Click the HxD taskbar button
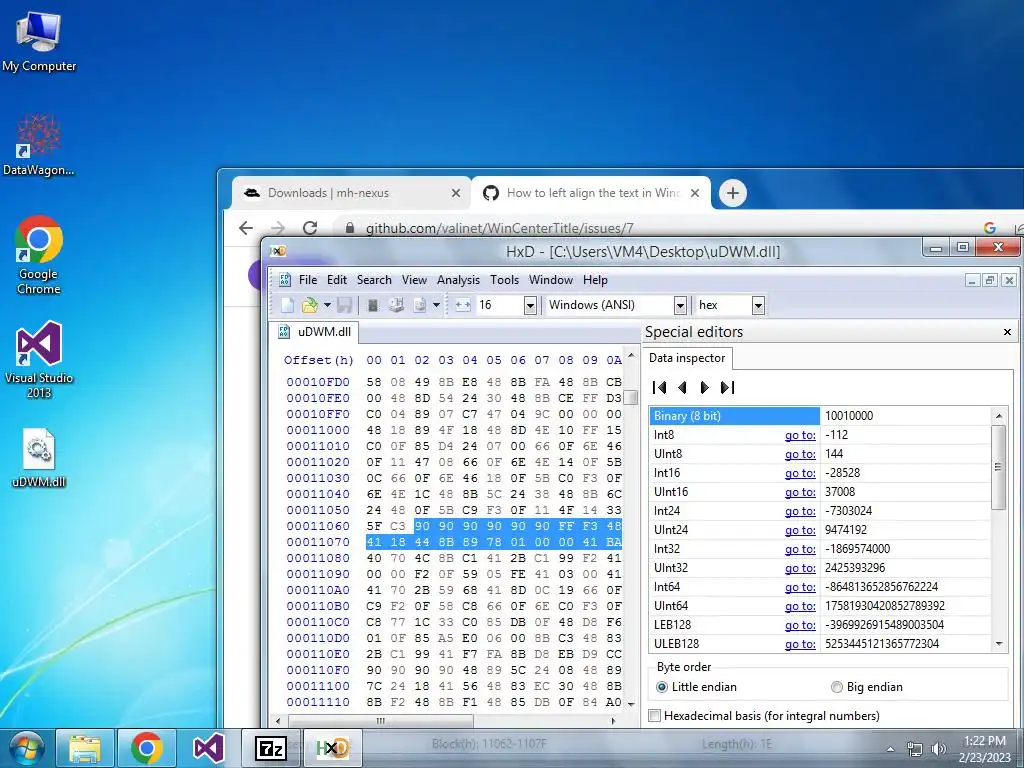Image resolution: width=1024 pixels, height=768 pixels. click(332, 748)
